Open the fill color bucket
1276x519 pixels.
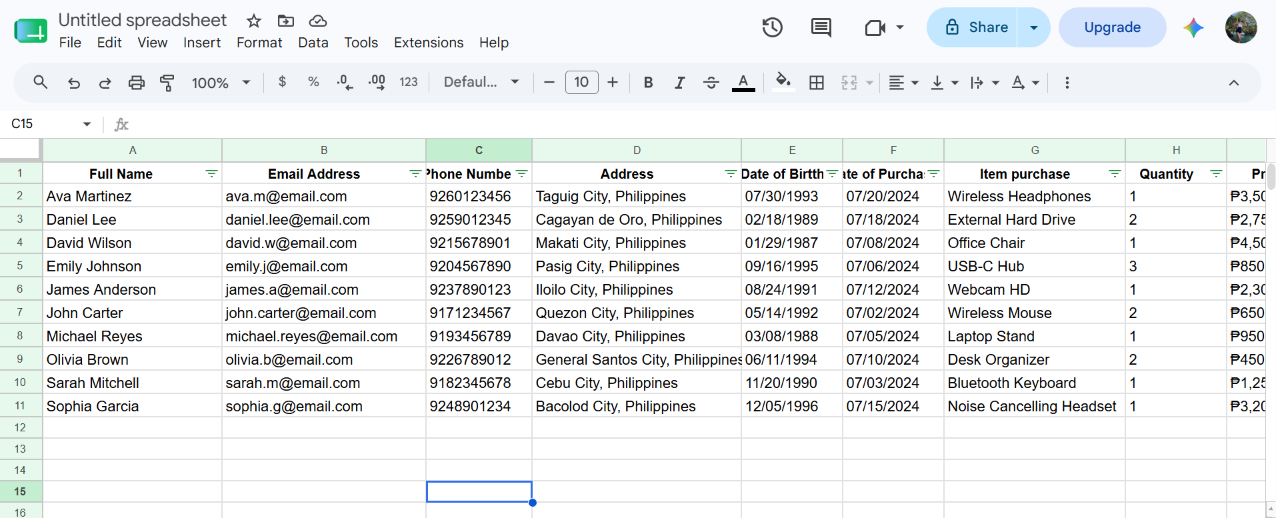[x=784, y=82]
